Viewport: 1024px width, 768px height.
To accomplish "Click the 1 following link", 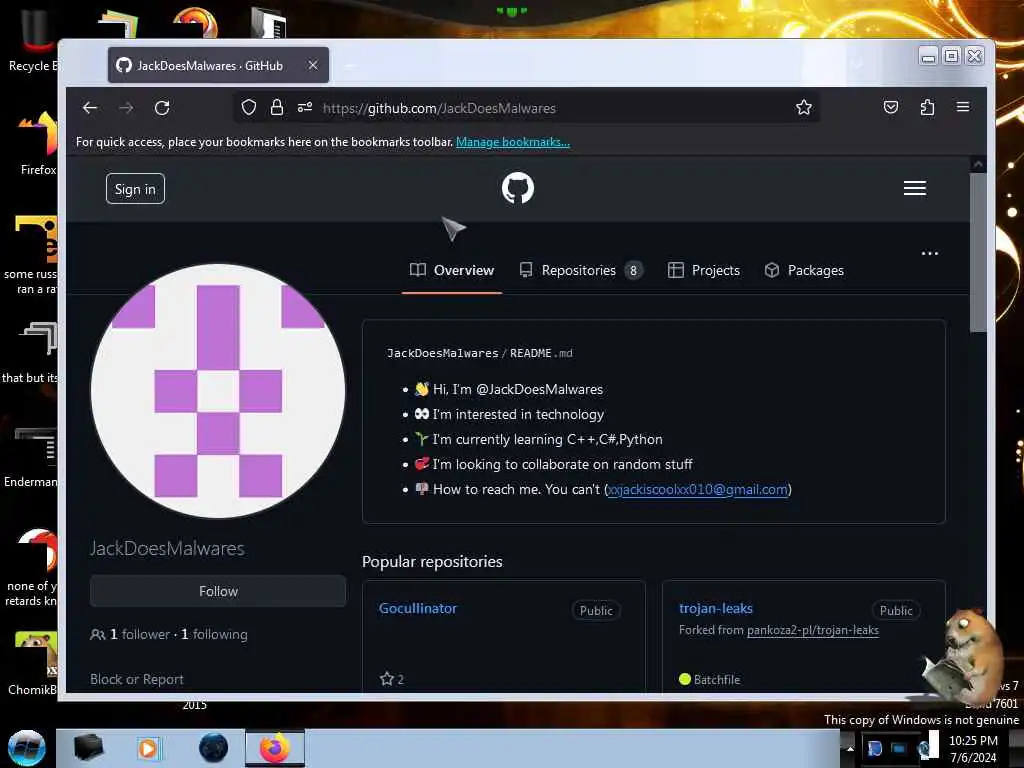I will (x=214, y=634).
